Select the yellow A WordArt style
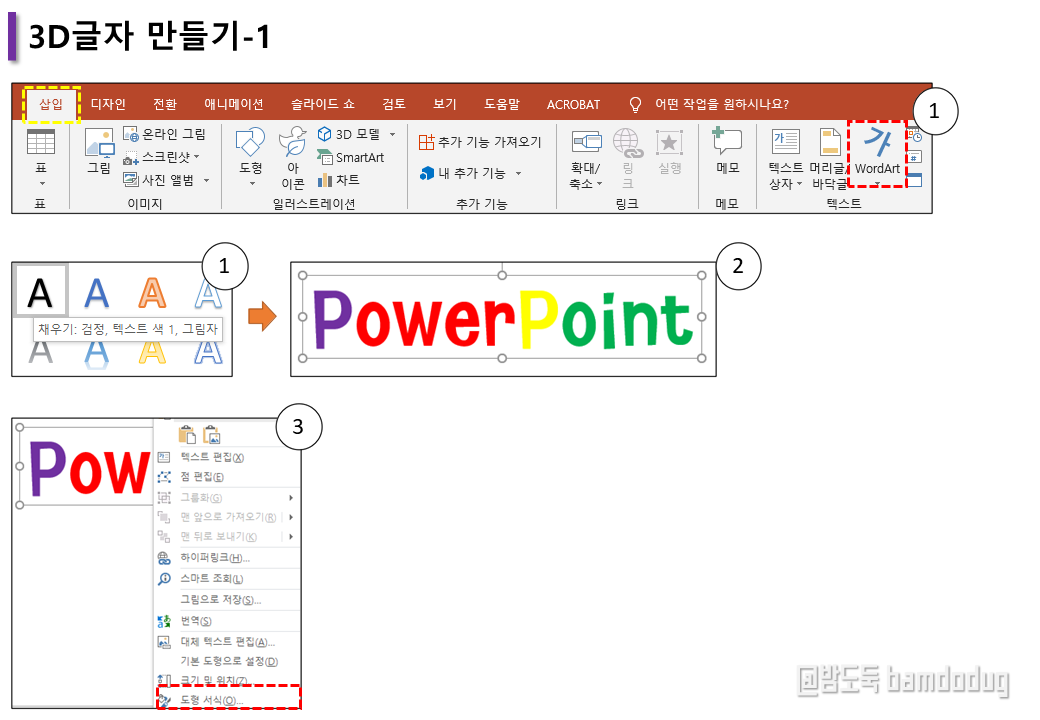Image resolution: width=1040 pixels, height=720 pixels. click(x=152, y=351)
